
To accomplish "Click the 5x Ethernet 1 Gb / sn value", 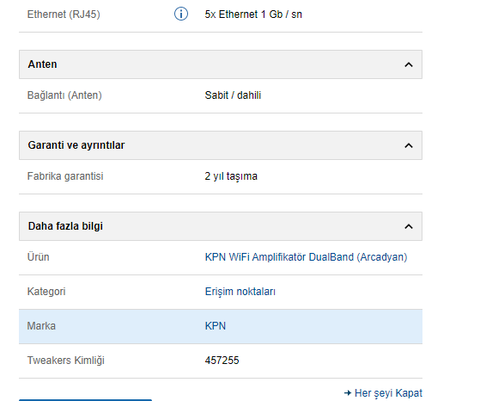I will pyautogui.click(x=253, y=14).
